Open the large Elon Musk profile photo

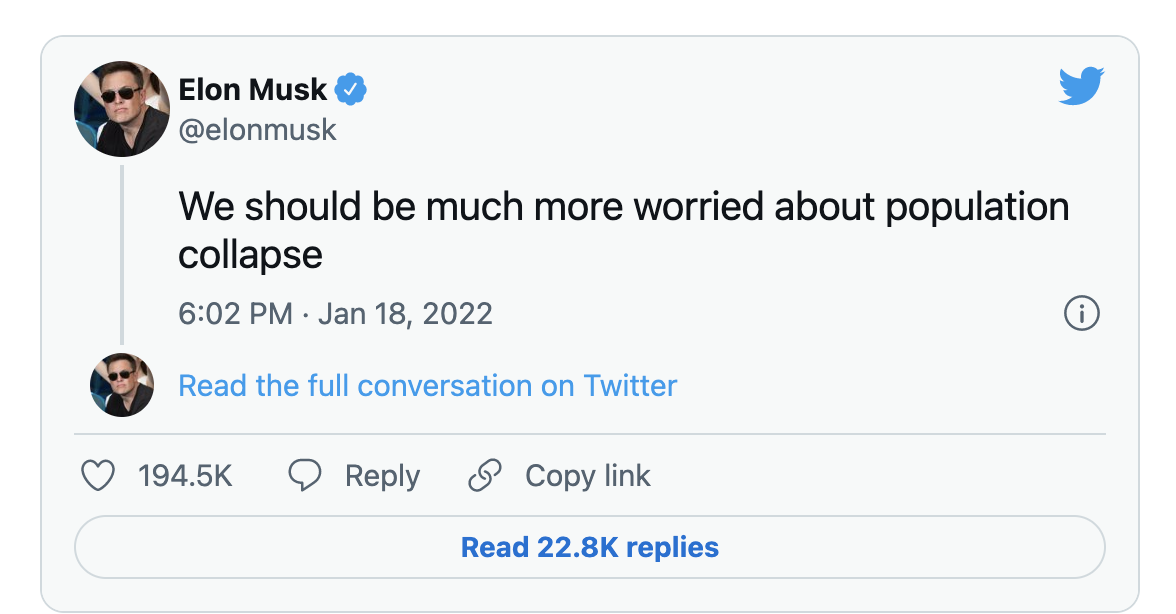(122, 108)
